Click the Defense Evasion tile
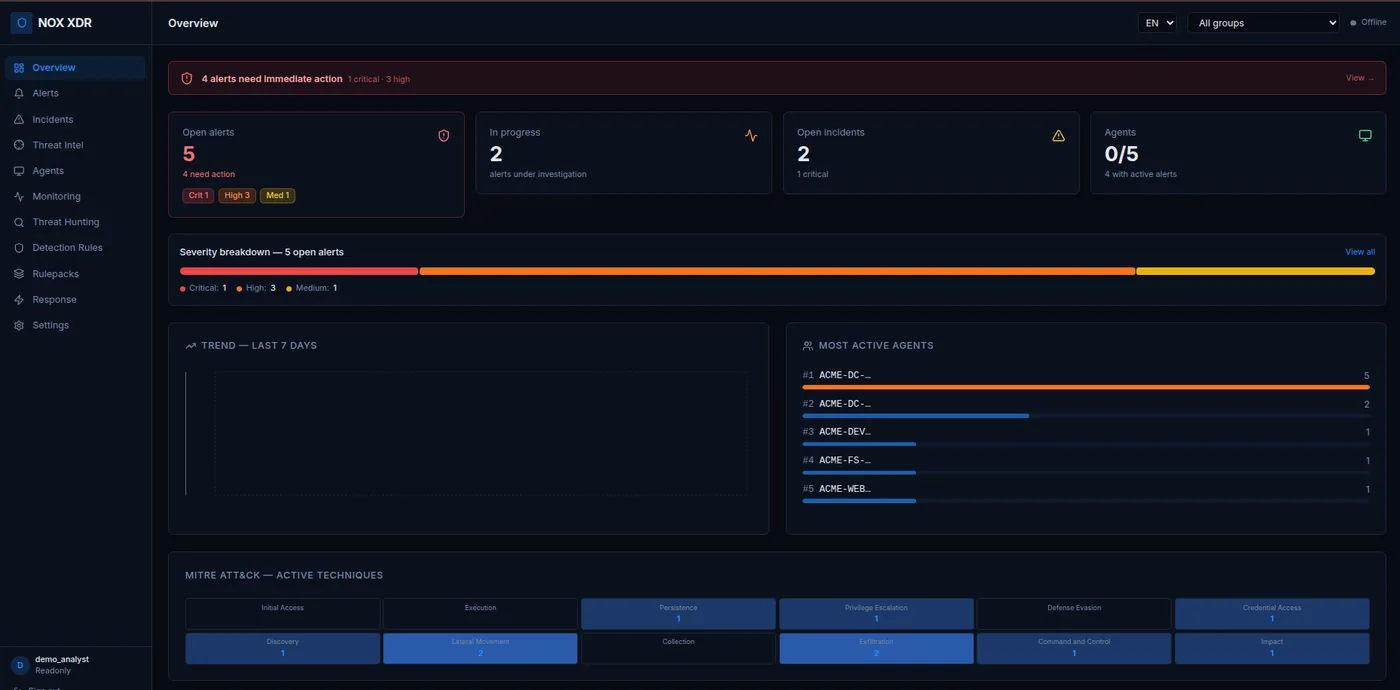This screenshot has width=1400, height=690. (1074, 614)
